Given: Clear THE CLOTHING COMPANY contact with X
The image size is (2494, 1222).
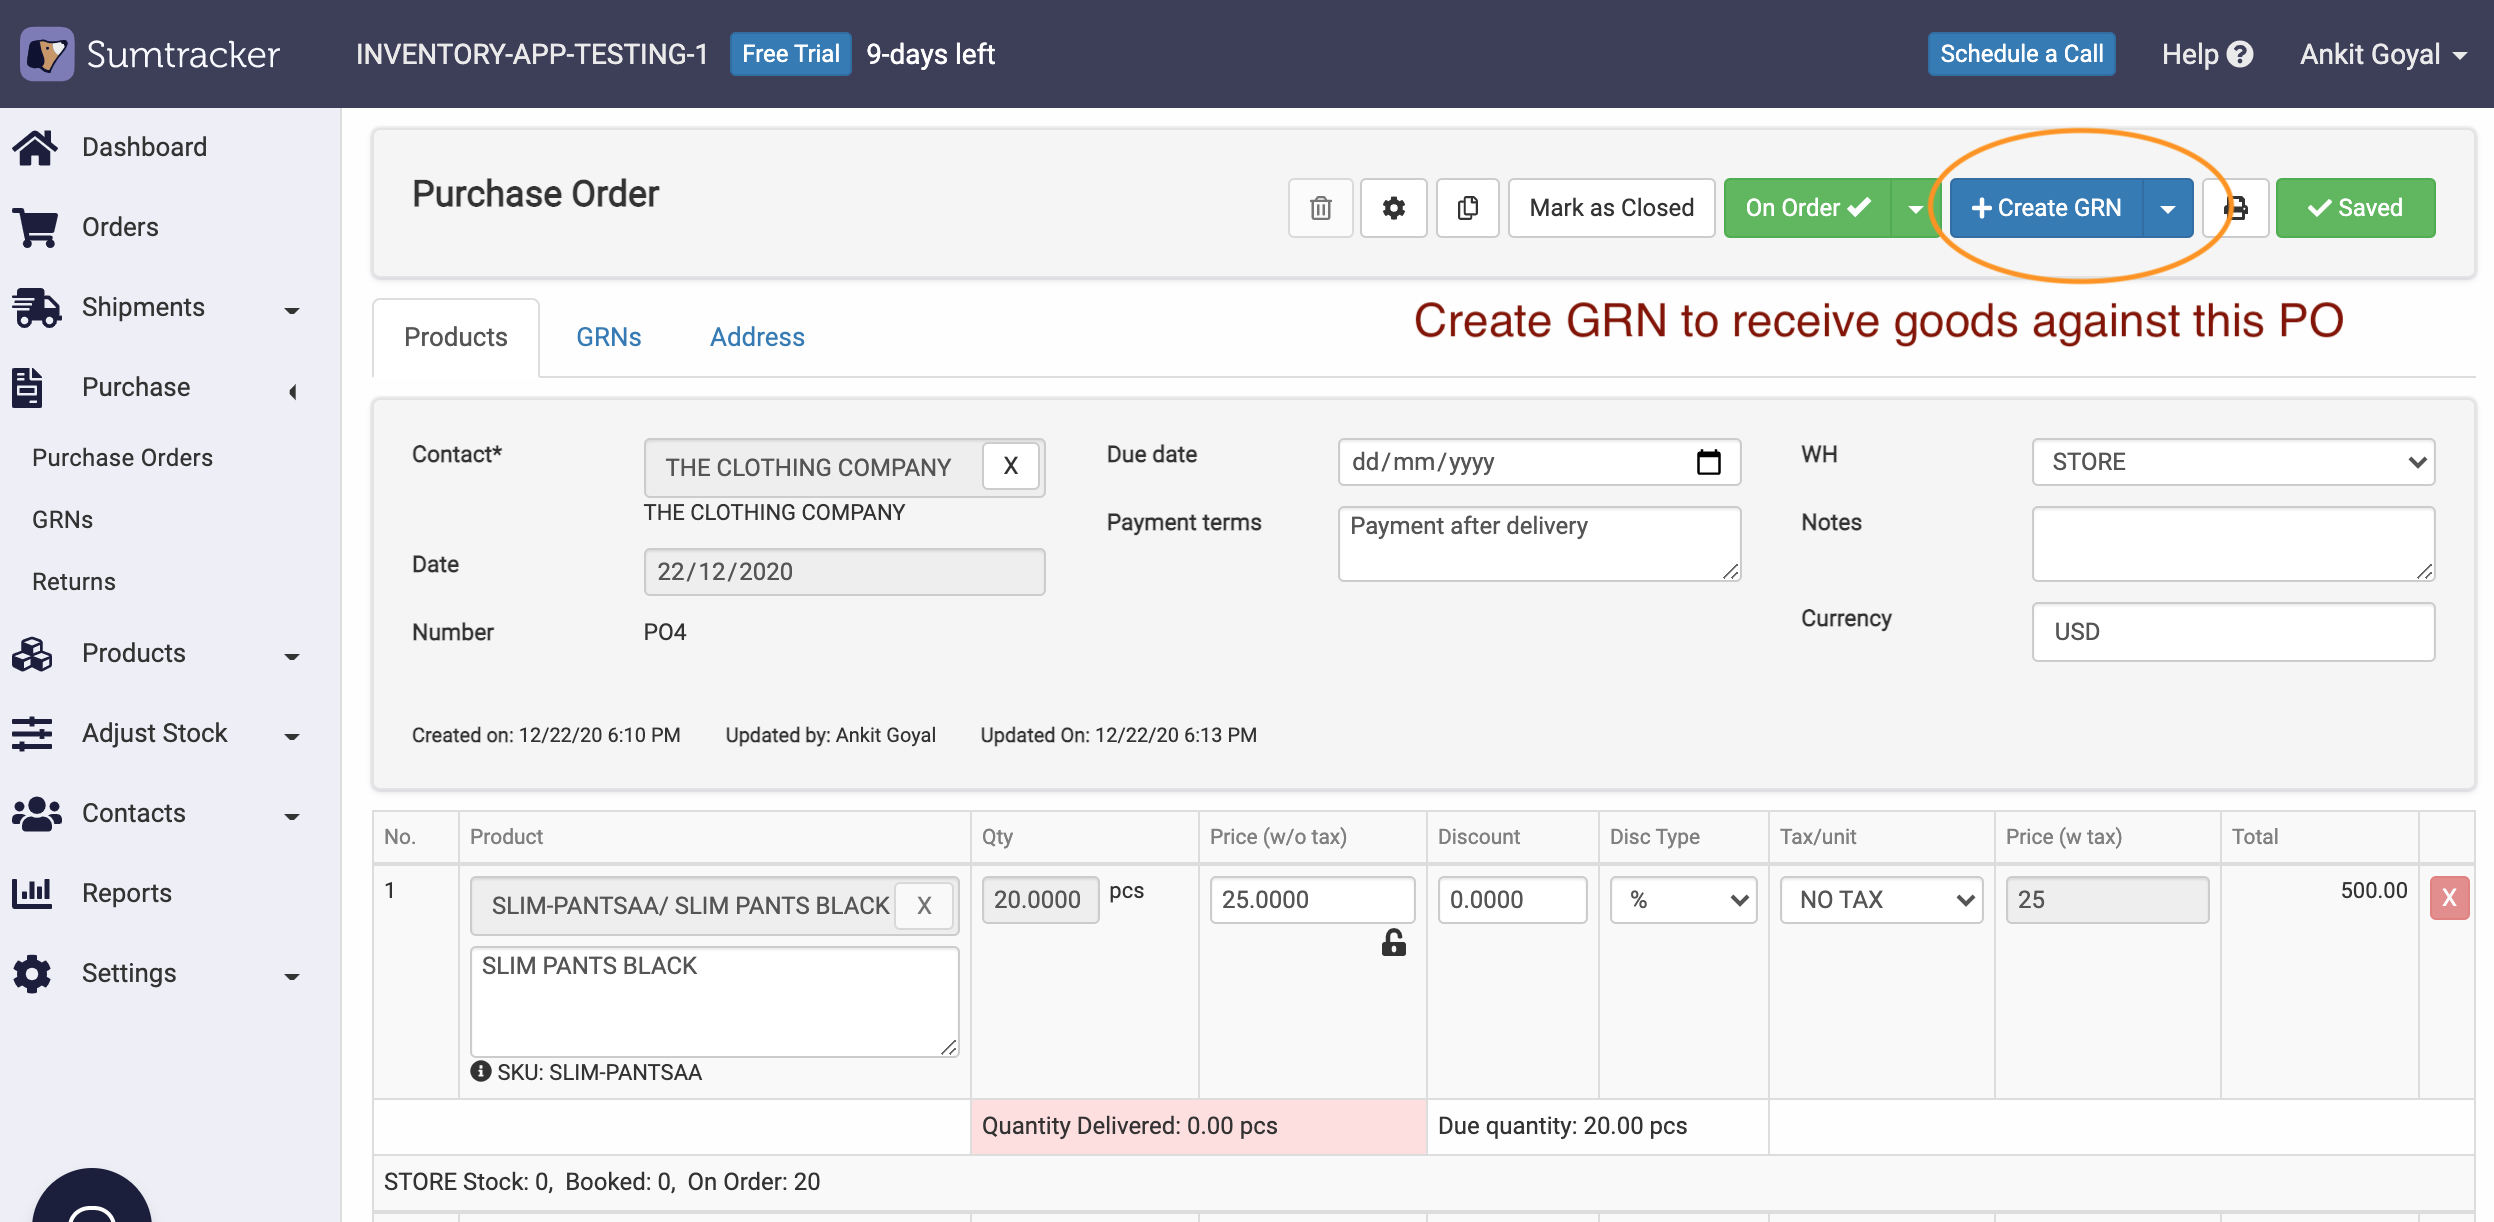Looking at the screenshot, I should [x=1011, y=466].
